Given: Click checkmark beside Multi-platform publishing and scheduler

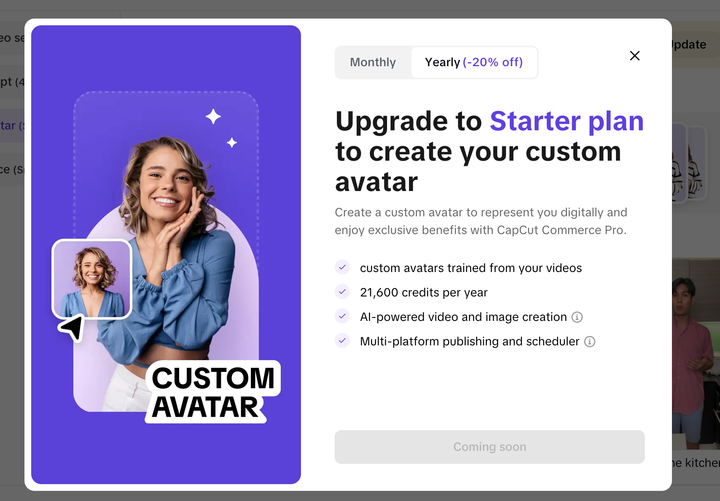Looking at the screenshot, I should pos(342,340).
